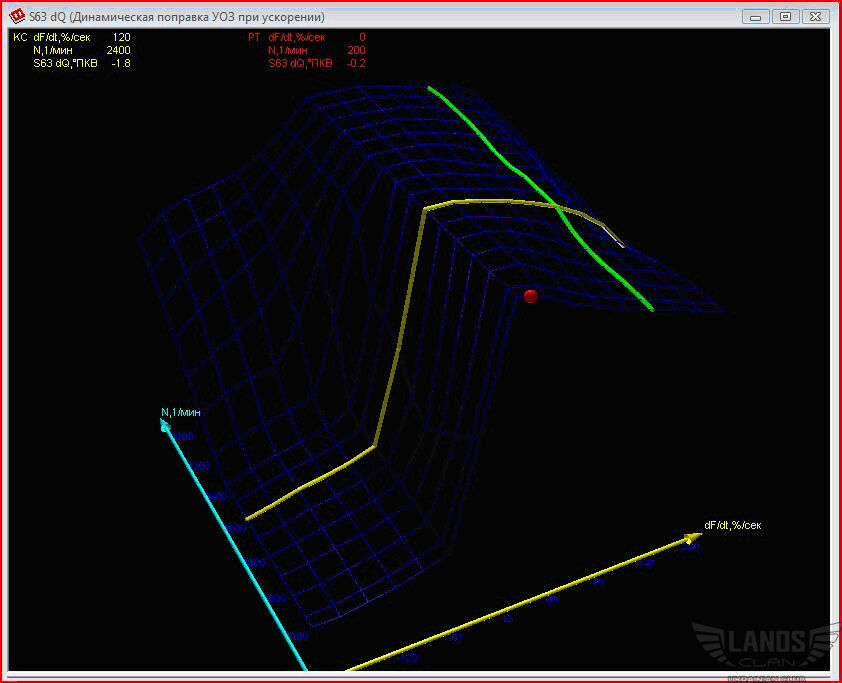The width and height of the screenshot is (842, 683).
Task: Click the yellow KC dF/dt value 120
Action: [x=120, y=37]
